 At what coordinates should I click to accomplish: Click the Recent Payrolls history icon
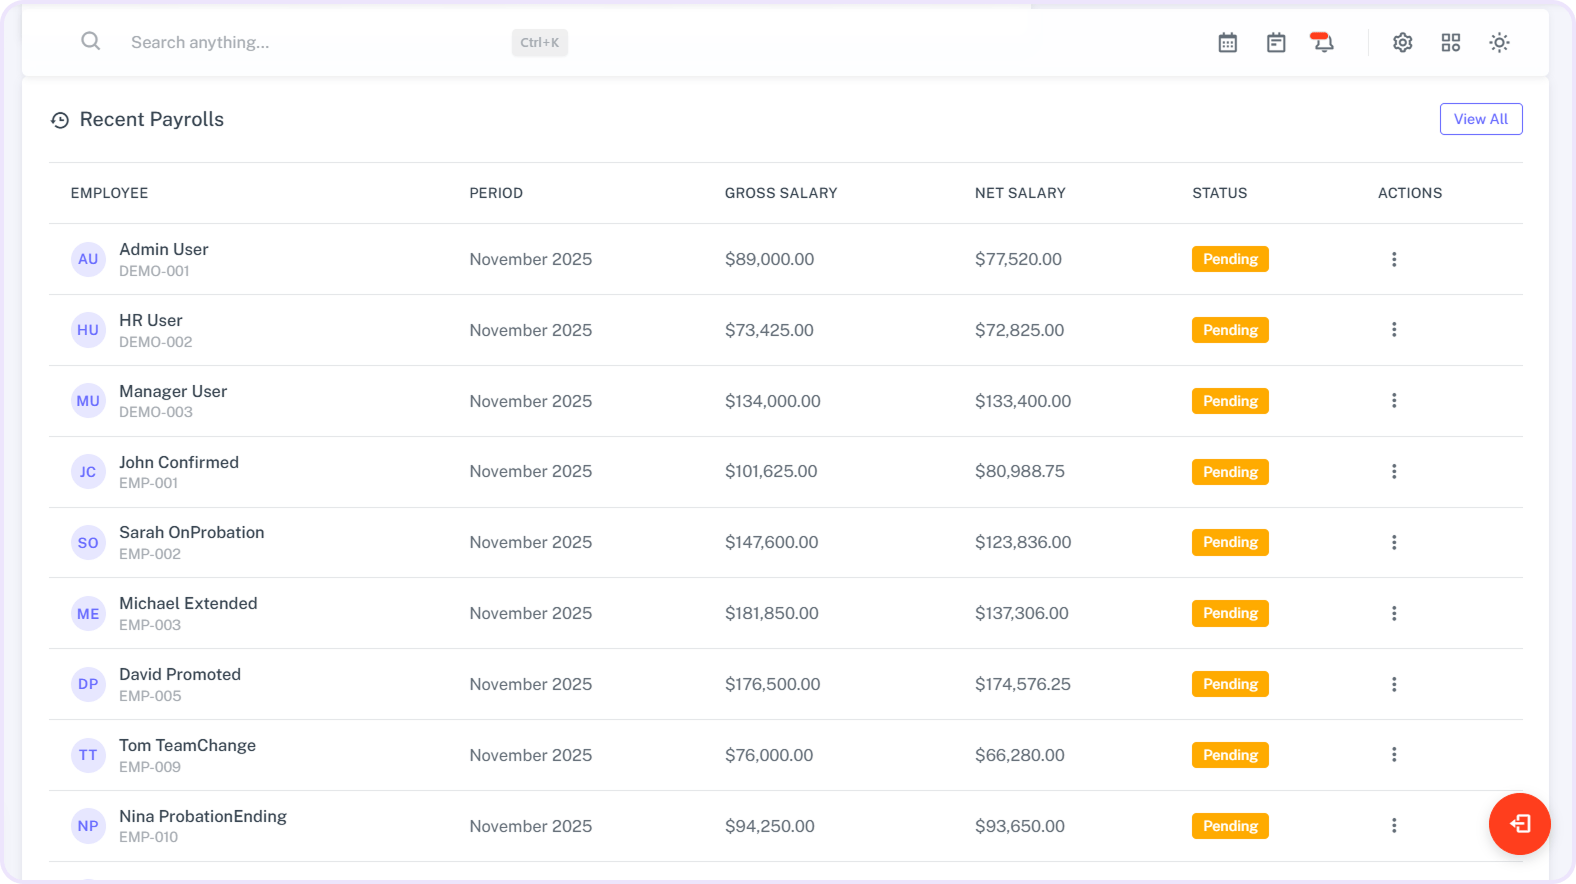point(60,120)
